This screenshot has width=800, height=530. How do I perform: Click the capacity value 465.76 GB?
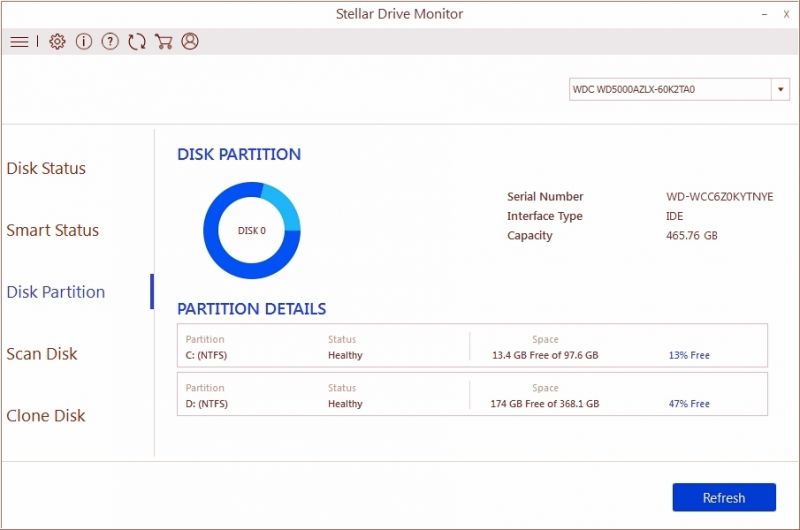click(691, 236)
